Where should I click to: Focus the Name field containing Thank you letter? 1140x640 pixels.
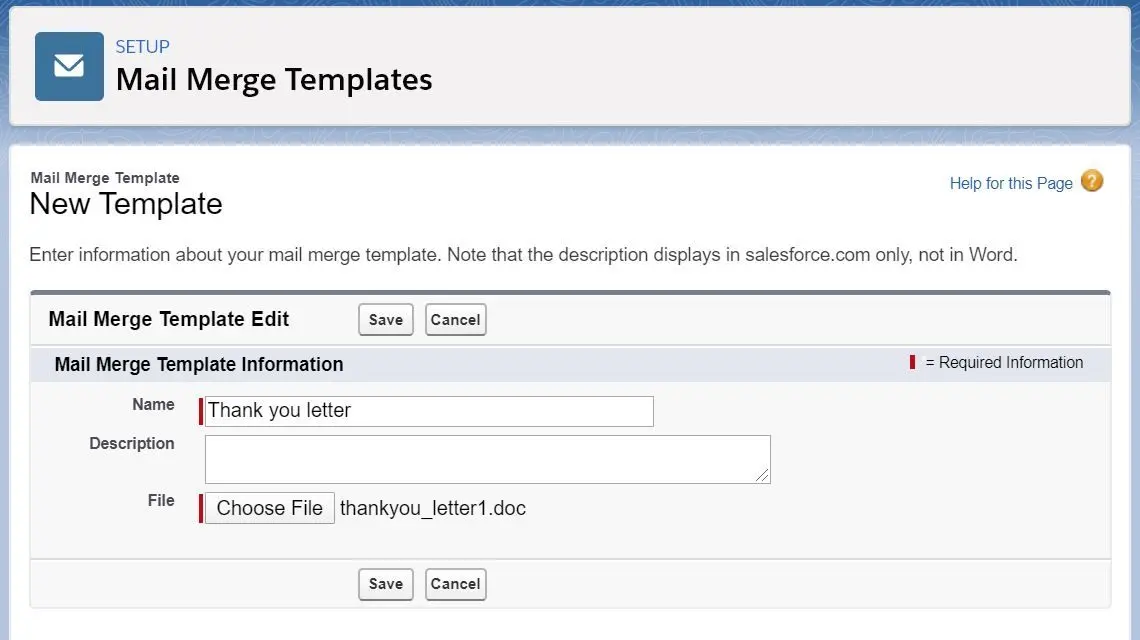click(x=429, y=411)
